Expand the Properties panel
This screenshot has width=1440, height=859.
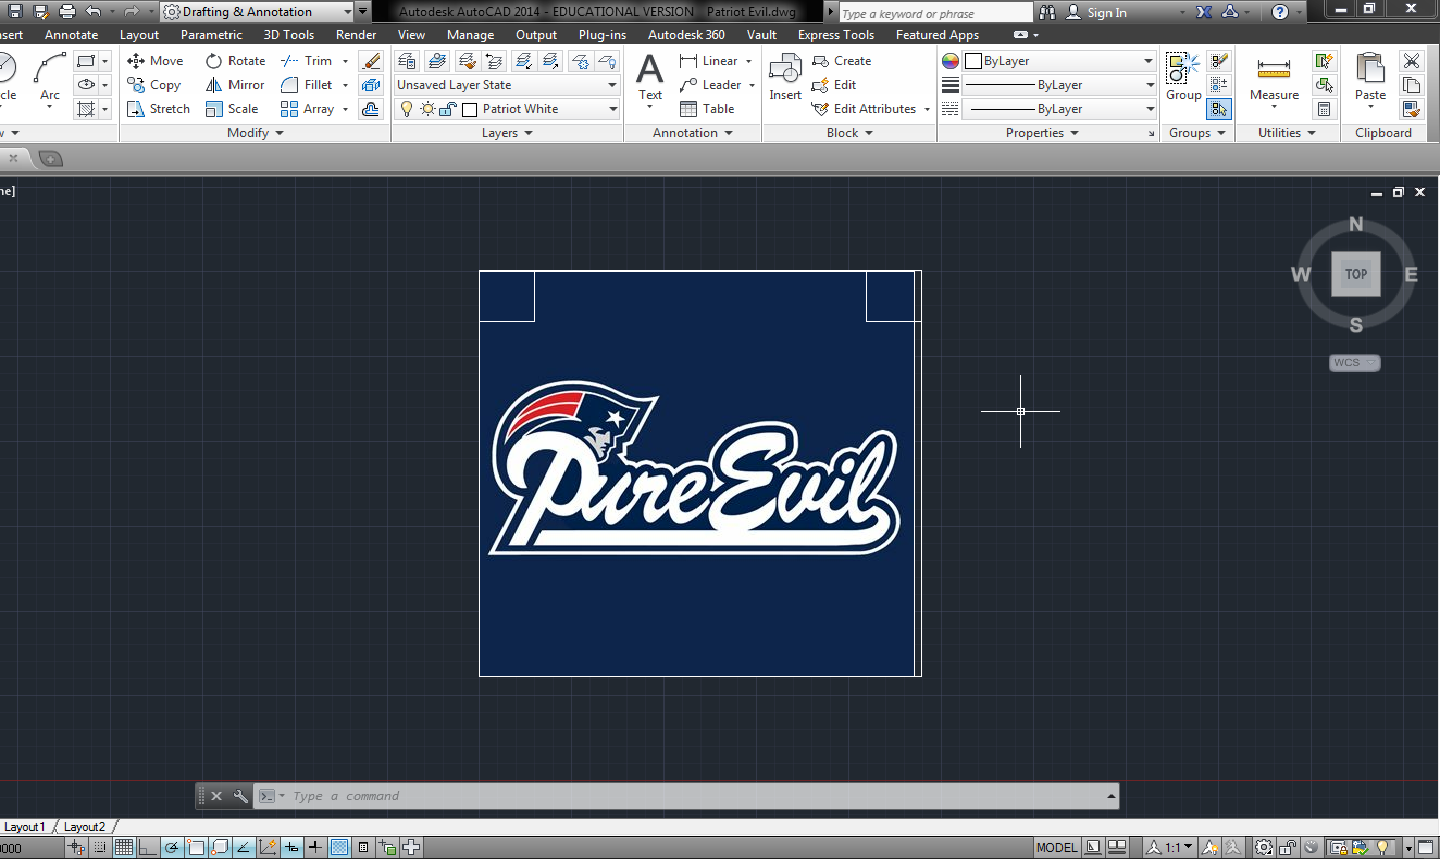(x=1042, y=133)
